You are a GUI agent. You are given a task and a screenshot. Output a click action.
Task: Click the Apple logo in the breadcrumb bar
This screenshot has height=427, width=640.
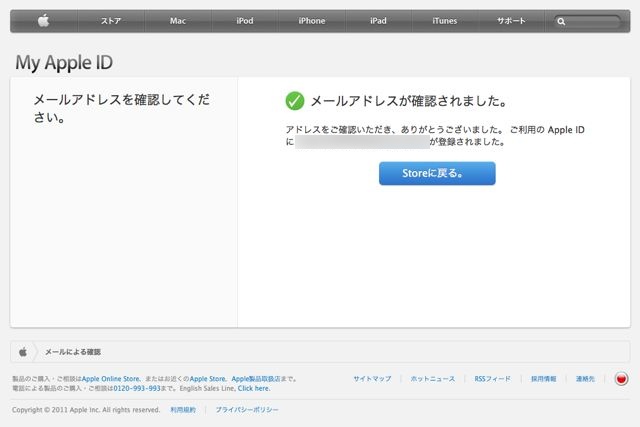[x=23, y=351]
